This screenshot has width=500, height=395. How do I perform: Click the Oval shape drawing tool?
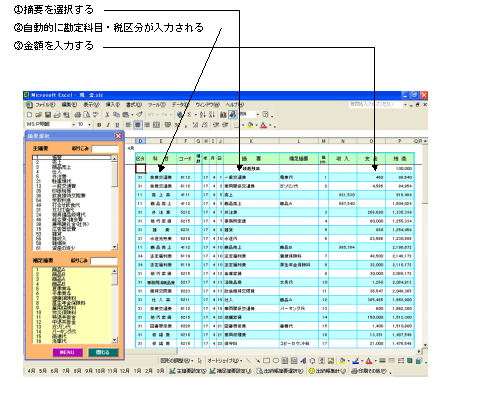coord(276,361)
